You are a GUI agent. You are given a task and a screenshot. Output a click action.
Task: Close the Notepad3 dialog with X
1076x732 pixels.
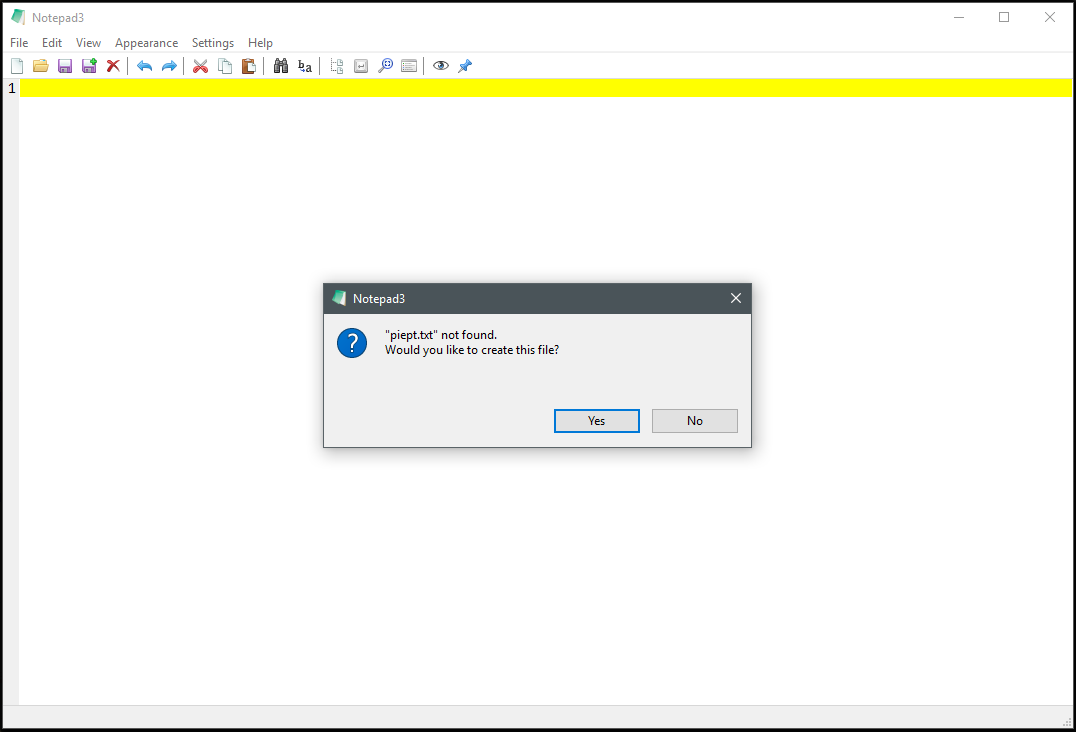pos(736,298)
